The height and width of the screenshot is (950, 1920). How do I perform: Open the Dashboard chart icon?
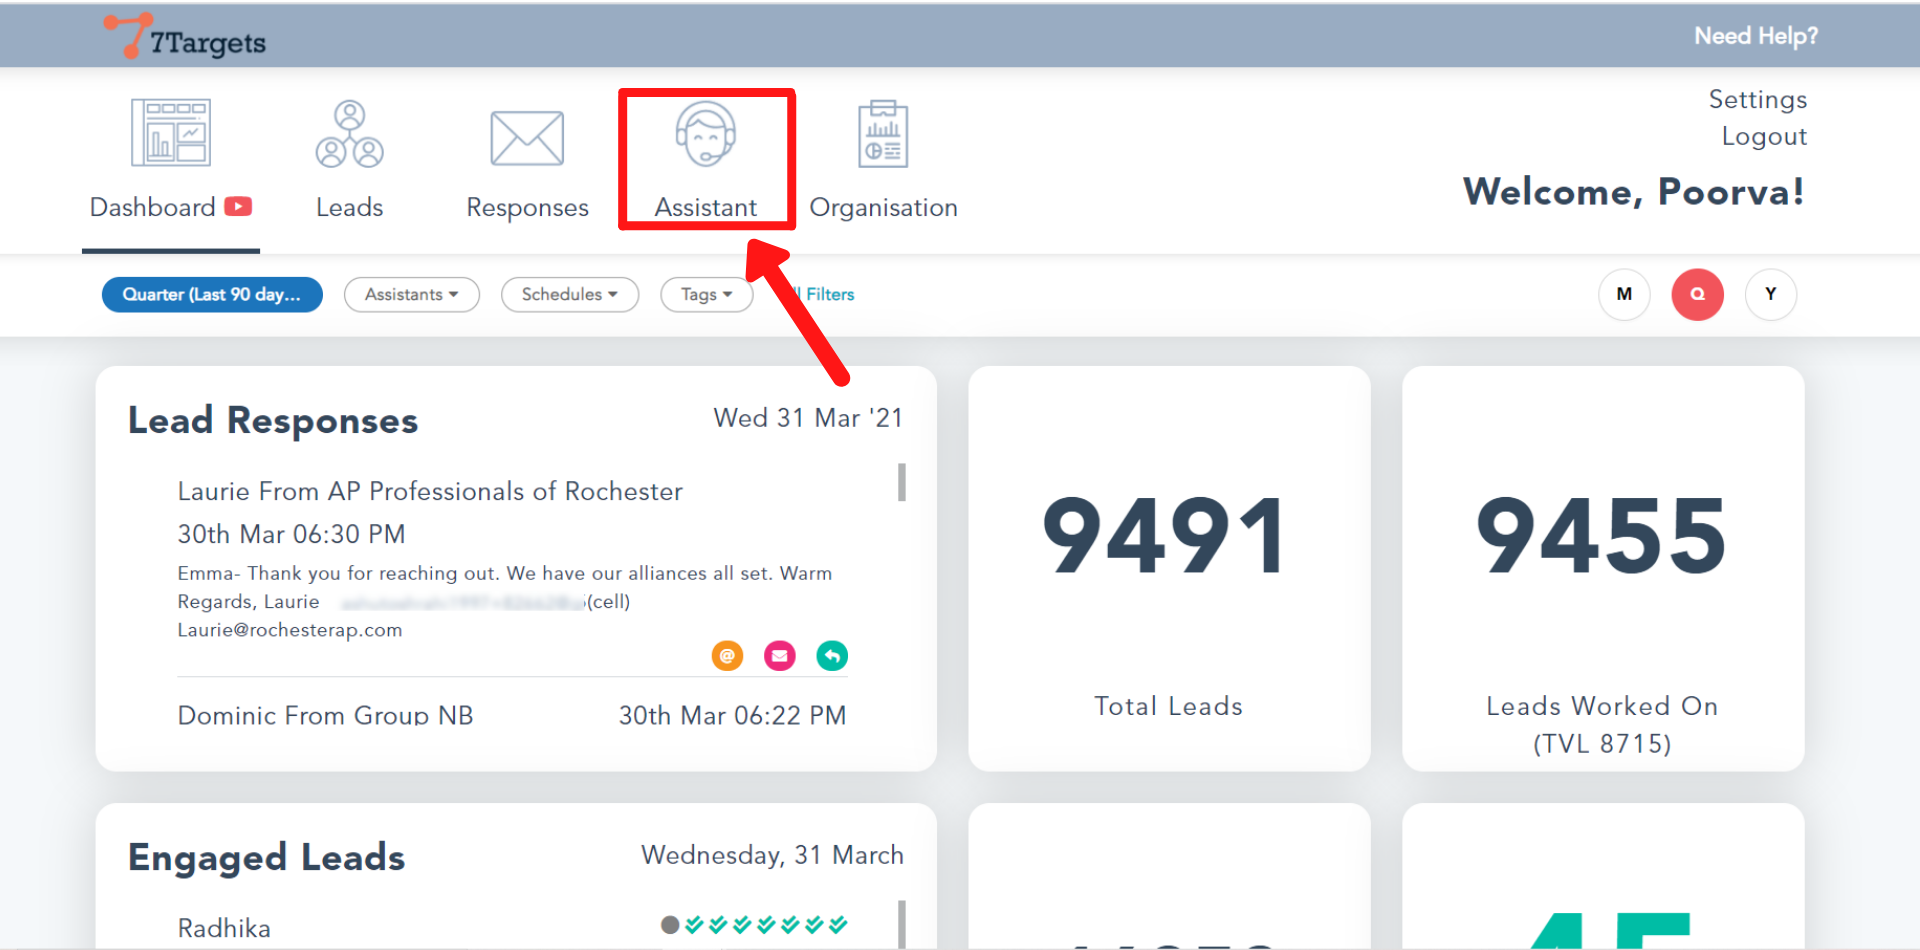click(171, 133)
